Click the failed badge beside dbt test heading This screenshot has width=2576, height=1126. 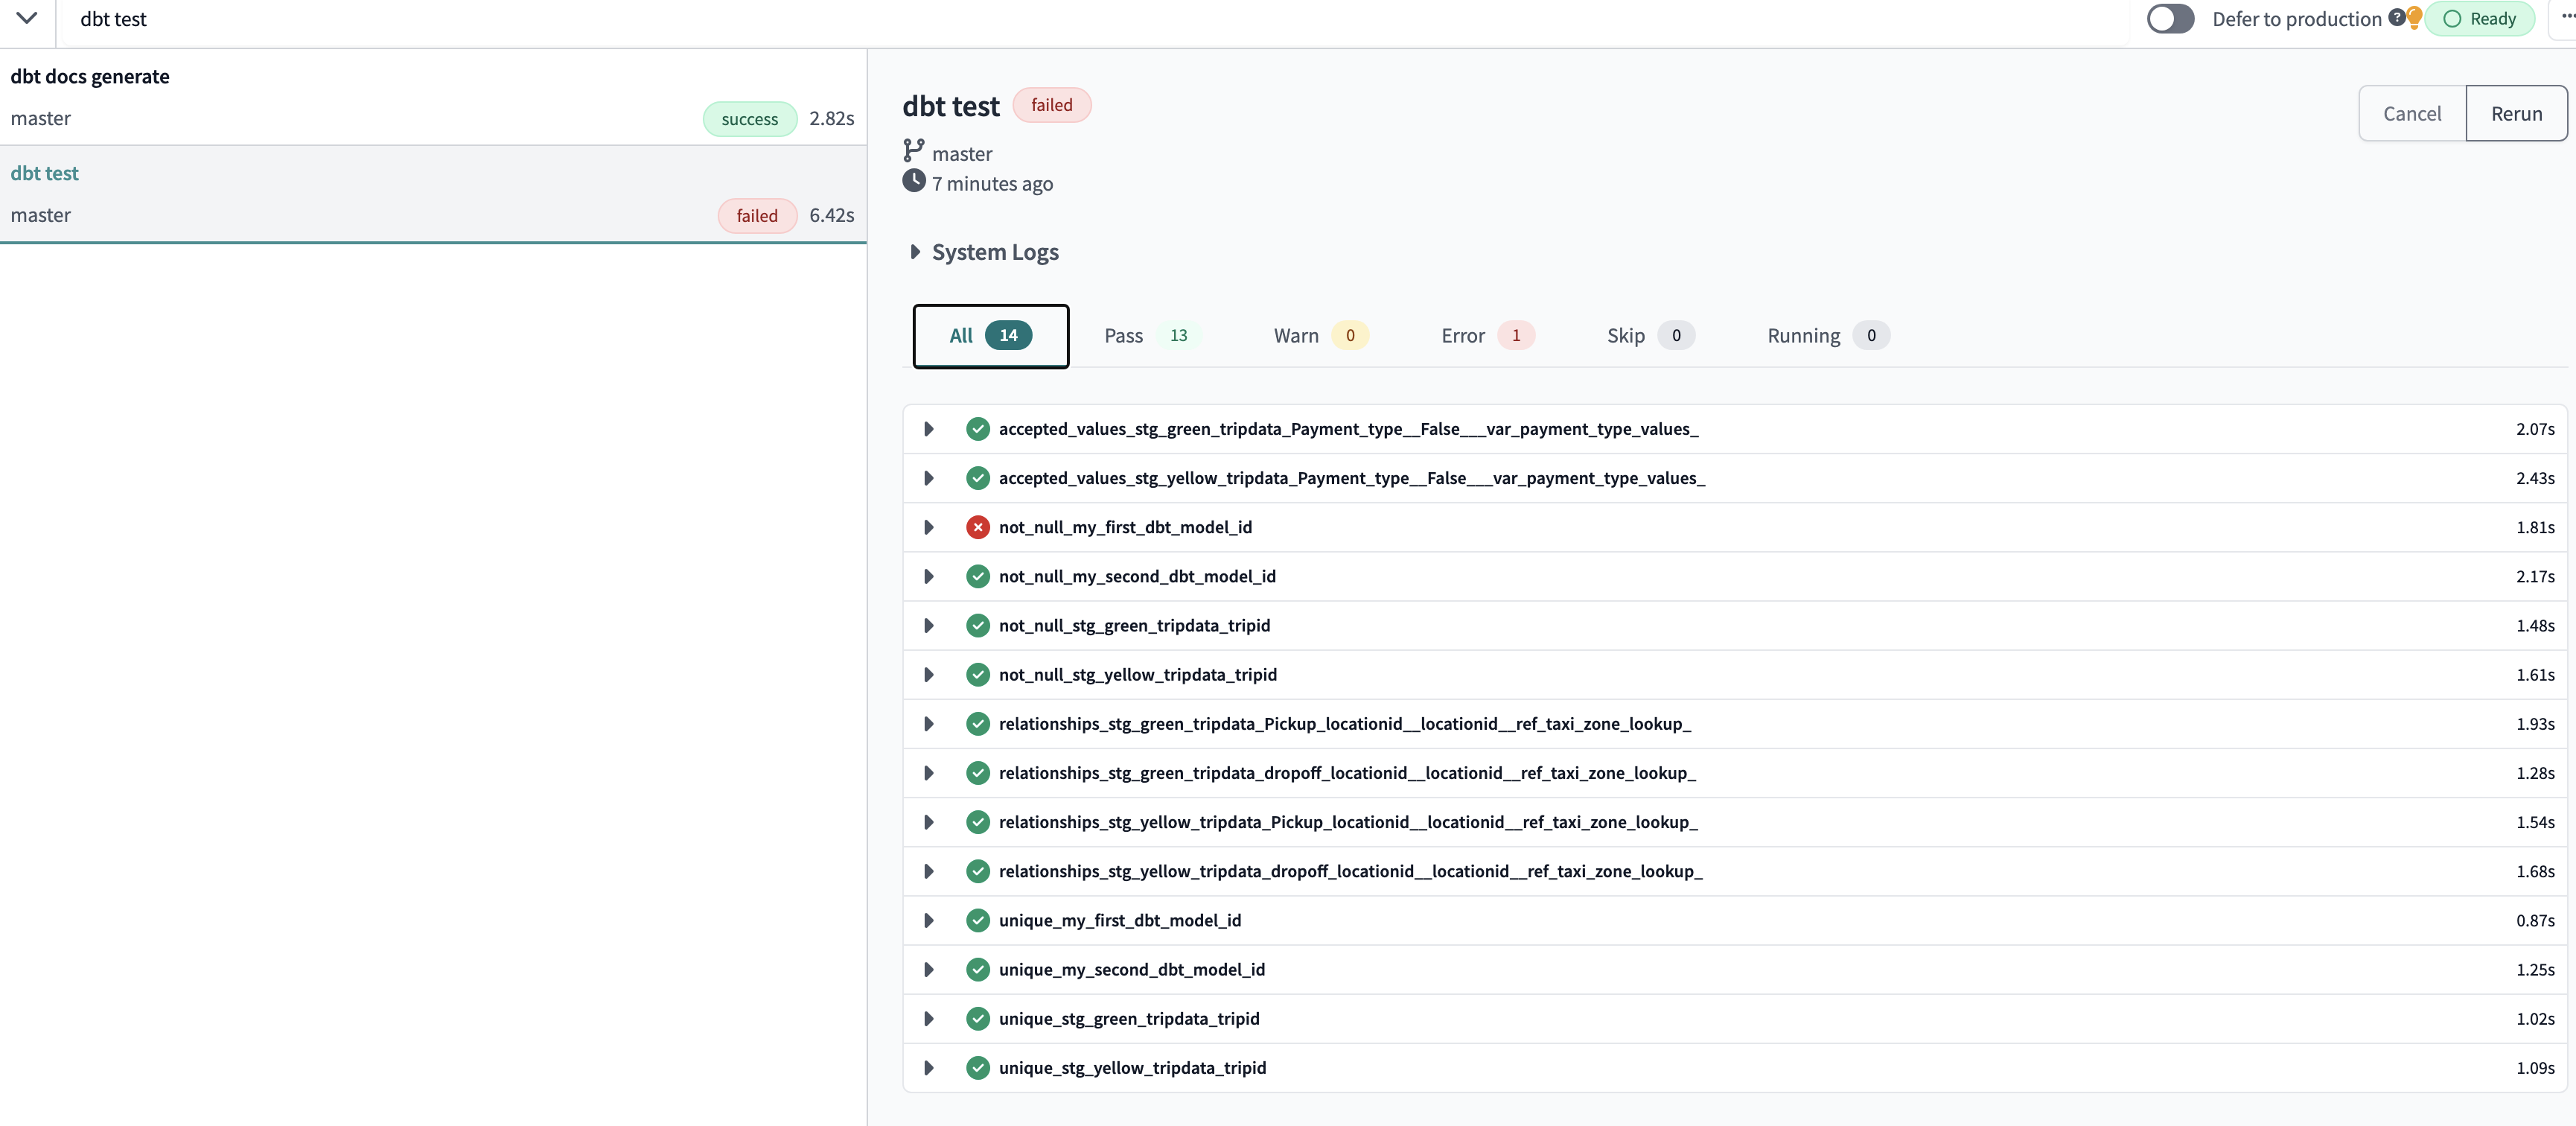tap(1051, 105)
